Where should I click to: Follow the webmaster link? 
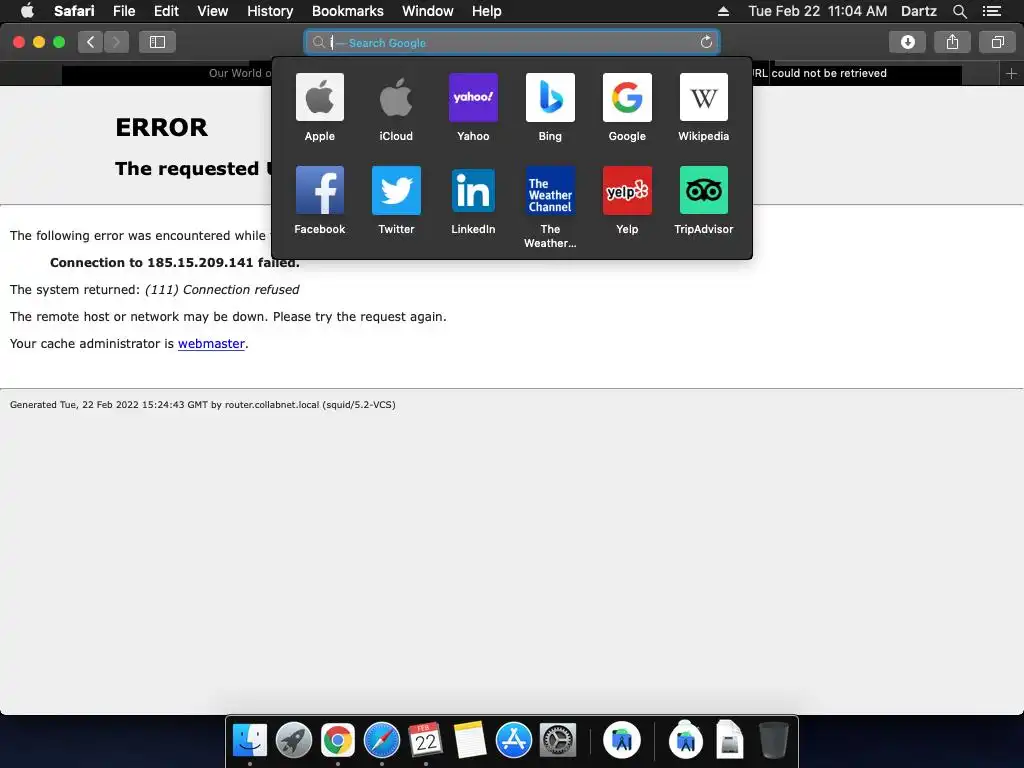(x=211, y=344)
